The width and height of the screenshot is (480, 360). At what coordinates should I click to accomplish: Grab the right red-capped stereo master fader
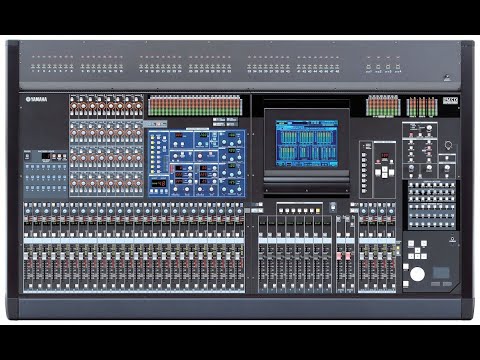point(348,256)
